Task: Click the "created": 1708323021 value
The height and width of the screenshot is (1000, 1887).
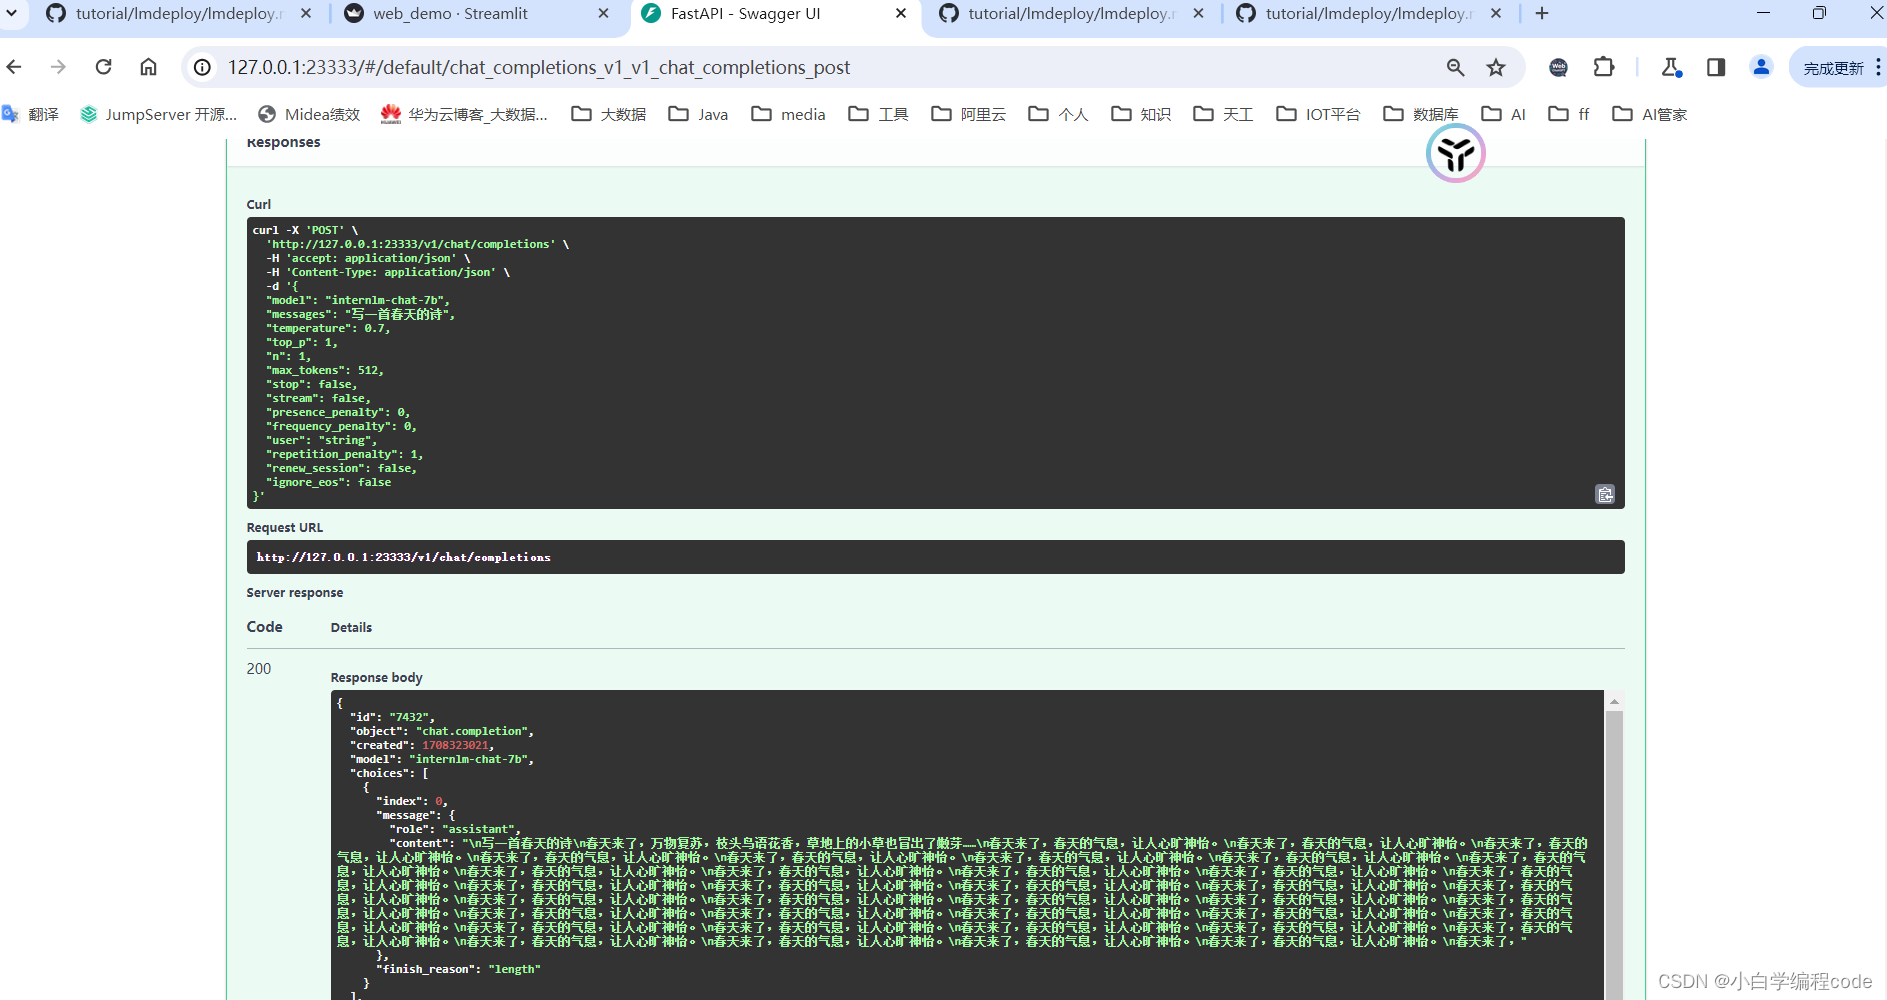Action: (x=455, y=745)
